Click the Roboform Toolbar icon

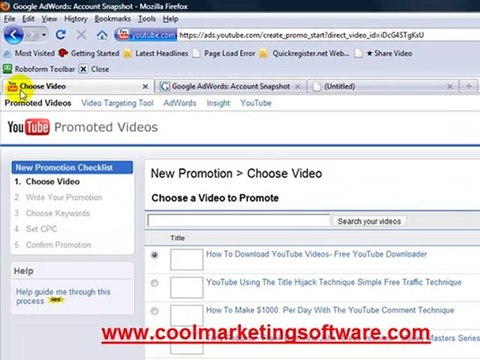pyautogui.click(x=7, y=69)
